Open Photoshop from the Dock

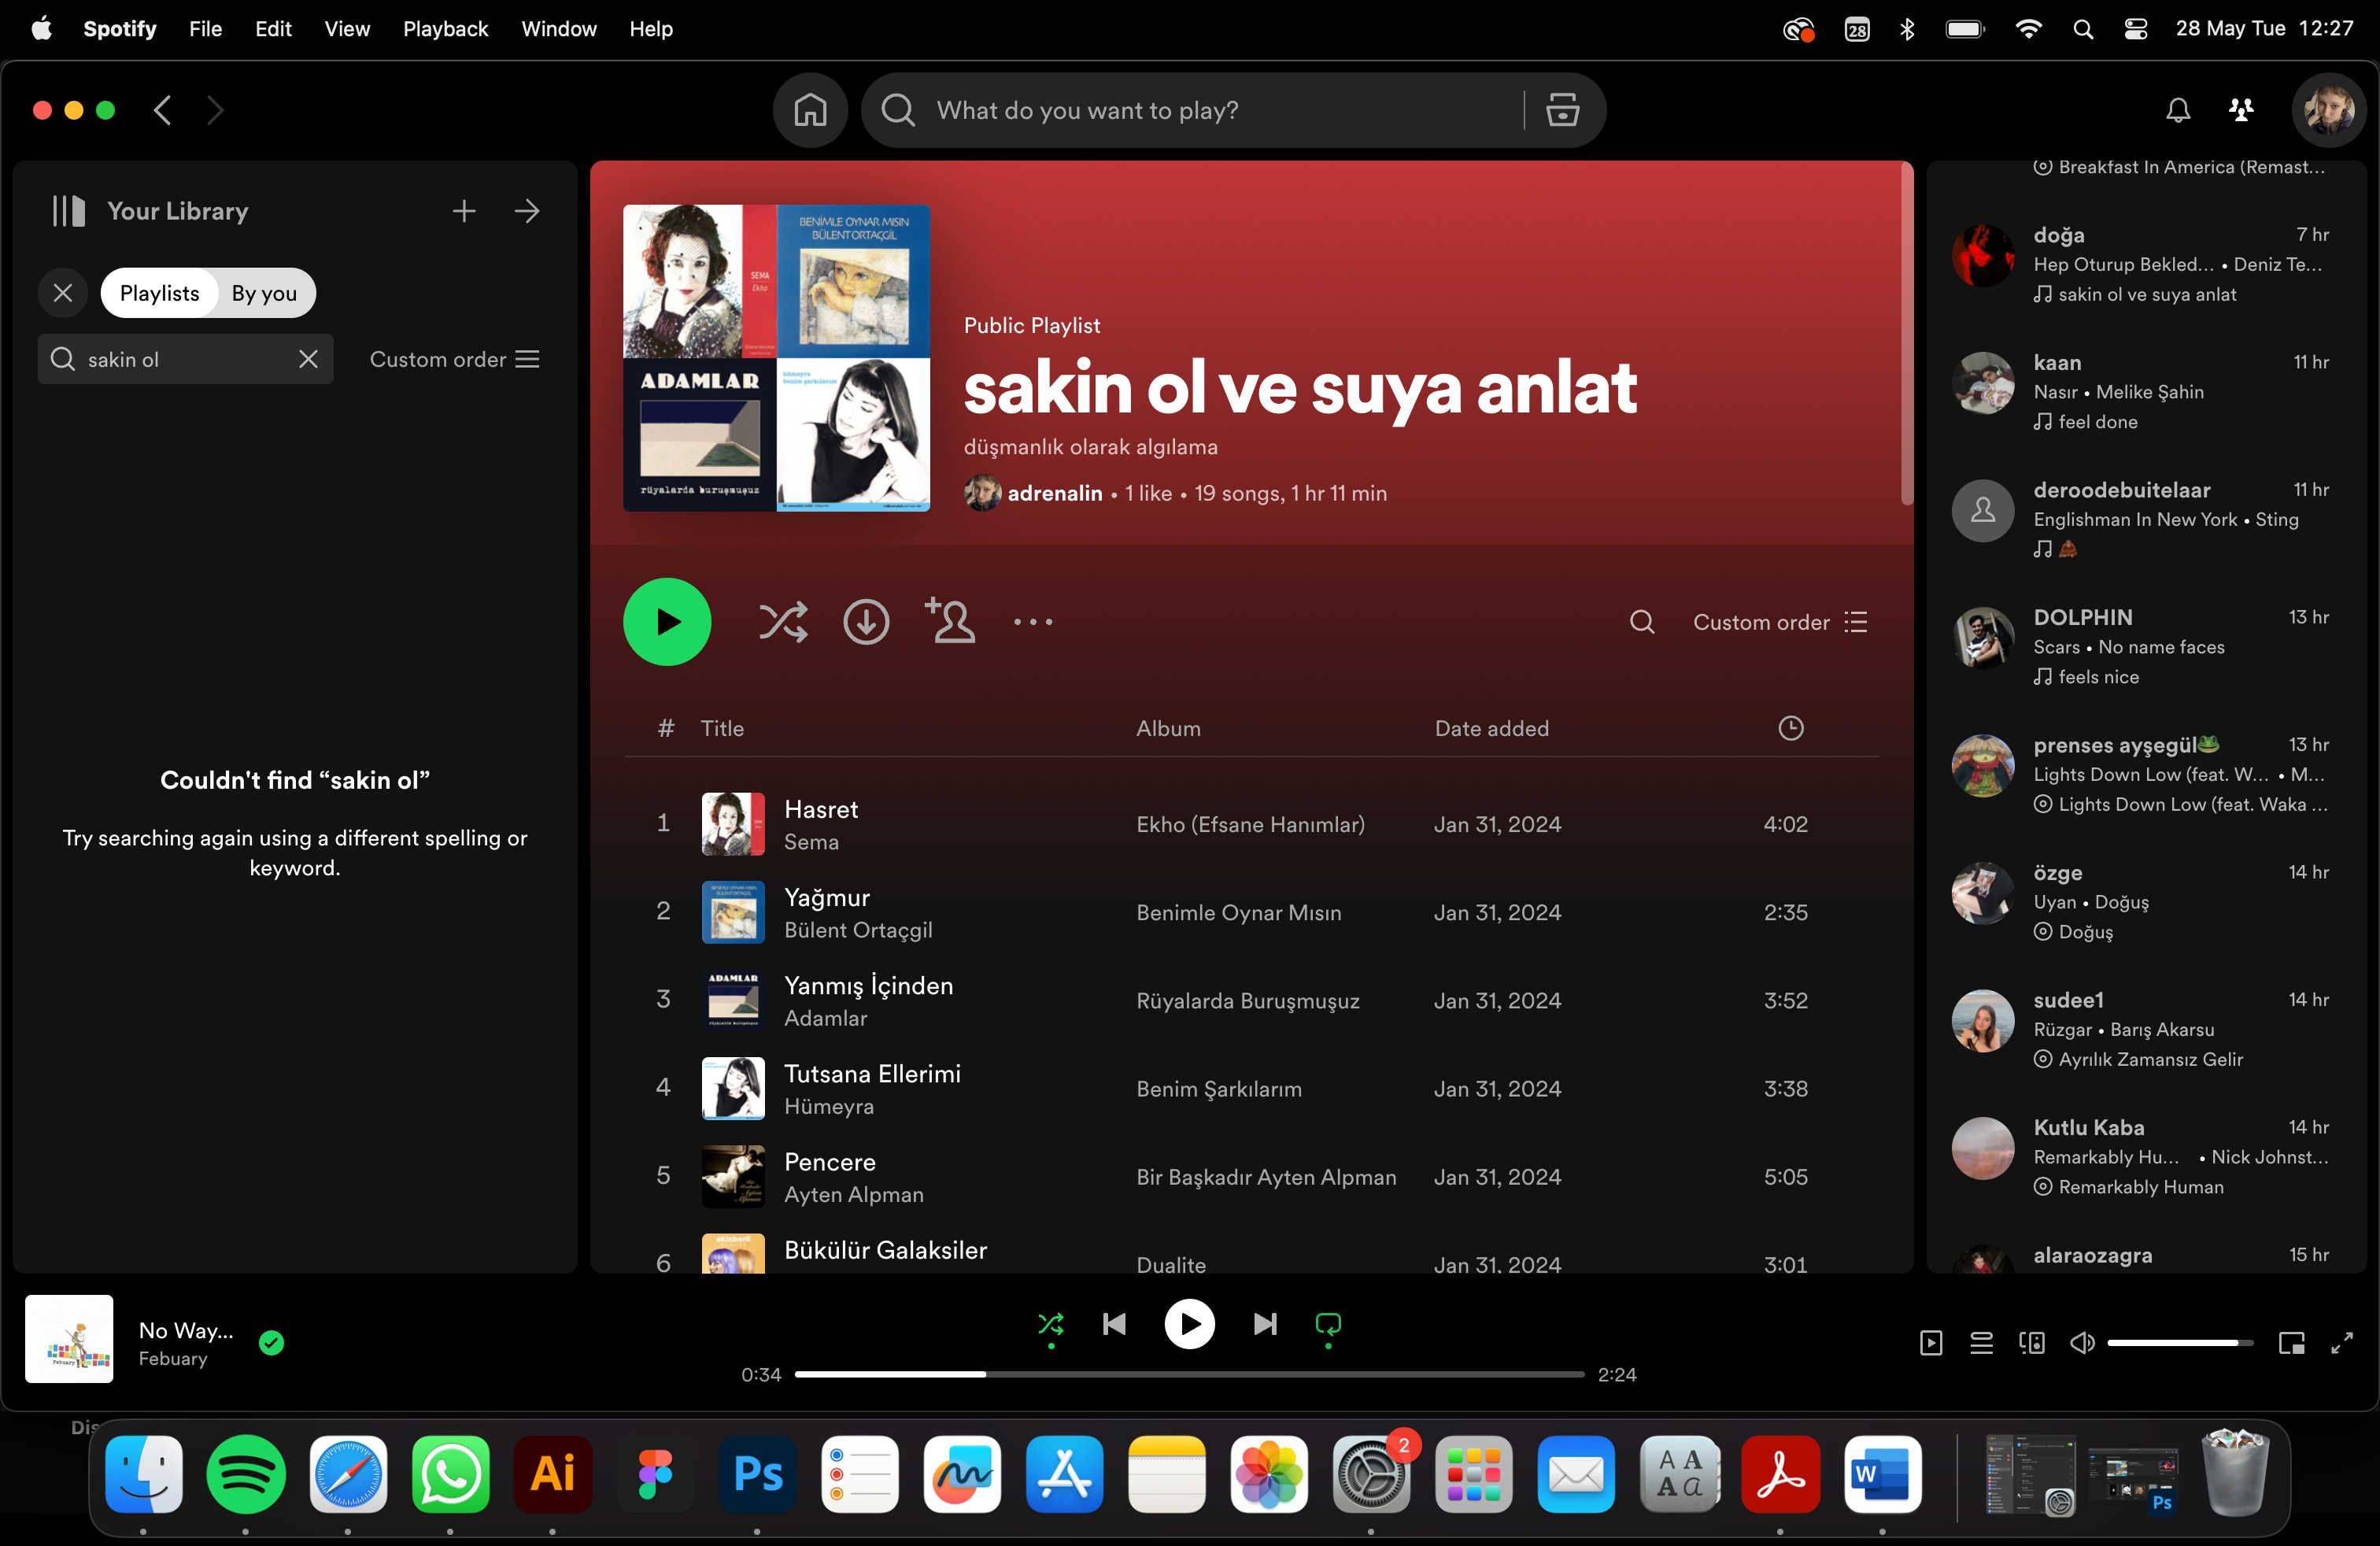(x=757, y=1474)
